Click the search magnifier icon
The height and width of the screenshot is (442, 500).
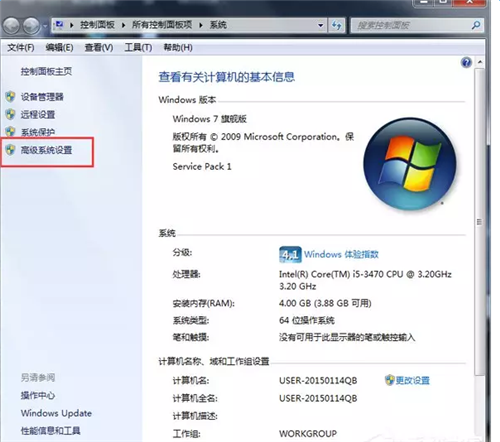click(476, 25)
